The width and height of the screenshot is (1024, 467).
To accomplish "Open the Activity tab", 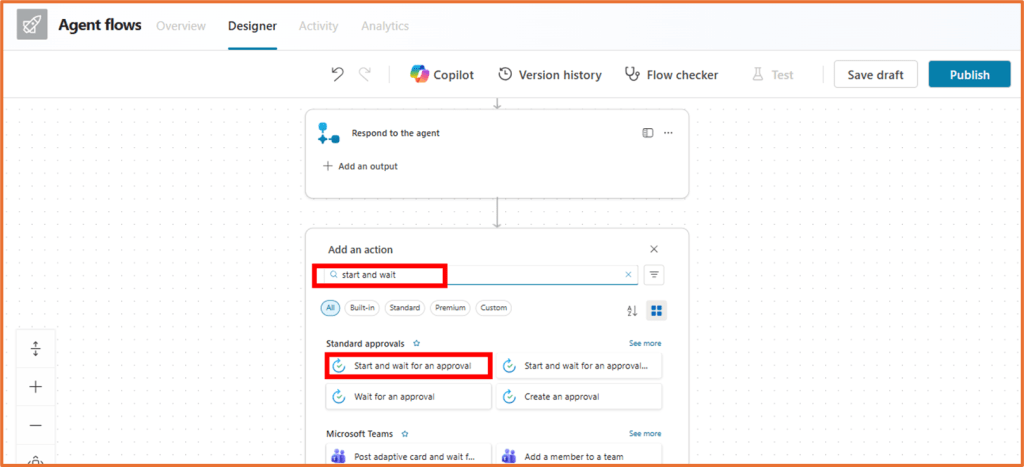I will pos(319,26).
